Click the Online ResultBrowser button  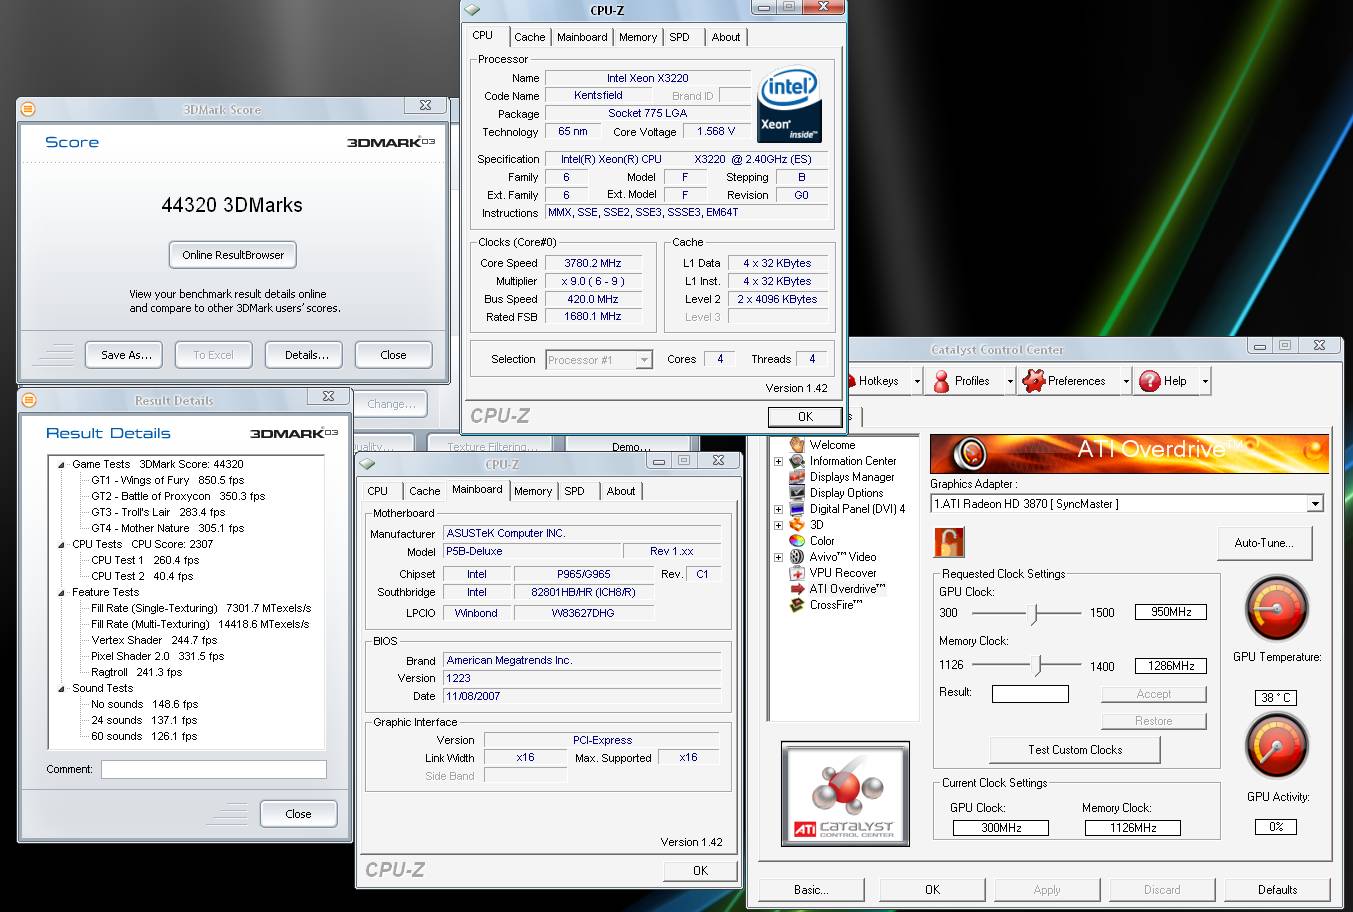(233, 255)
